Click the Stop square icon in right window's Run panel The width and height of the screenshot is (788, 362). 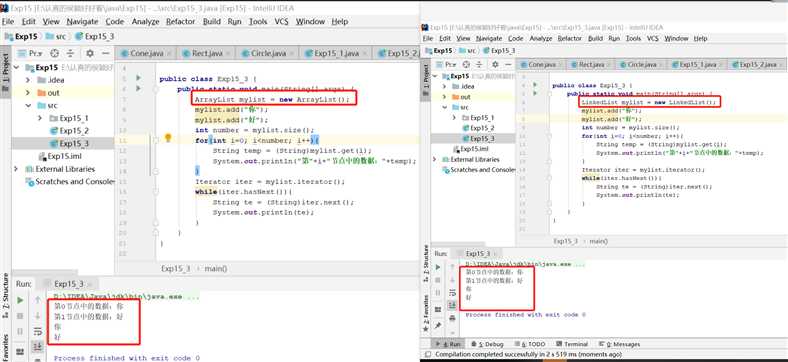[x=438, y=280]
